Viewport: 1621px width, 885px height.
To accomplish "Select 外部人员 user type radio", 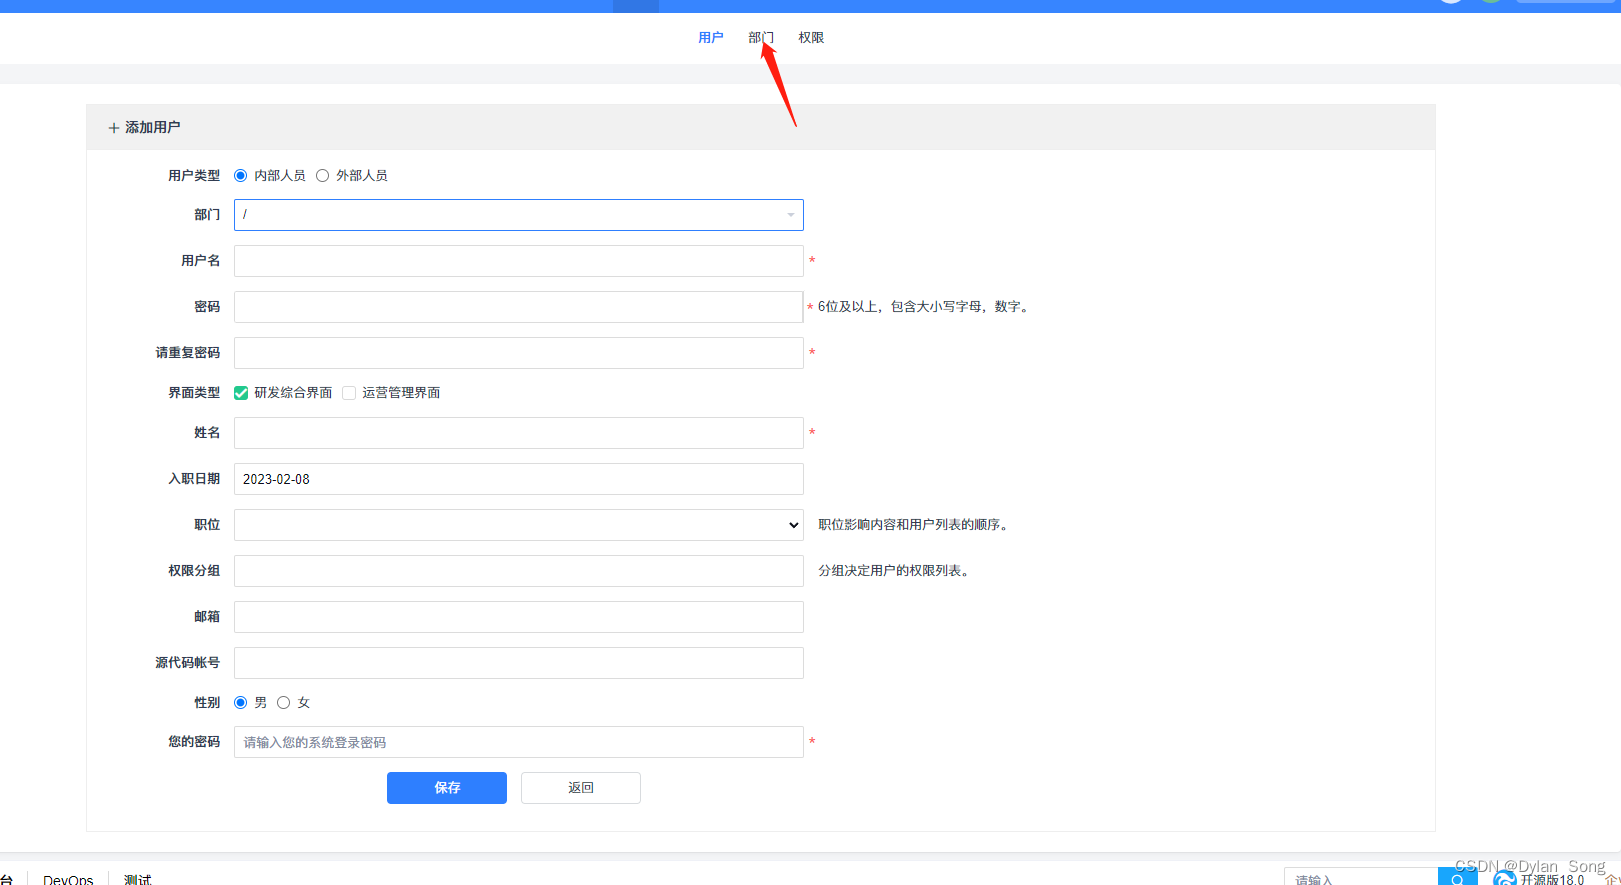I will click(x=322, y=176).
